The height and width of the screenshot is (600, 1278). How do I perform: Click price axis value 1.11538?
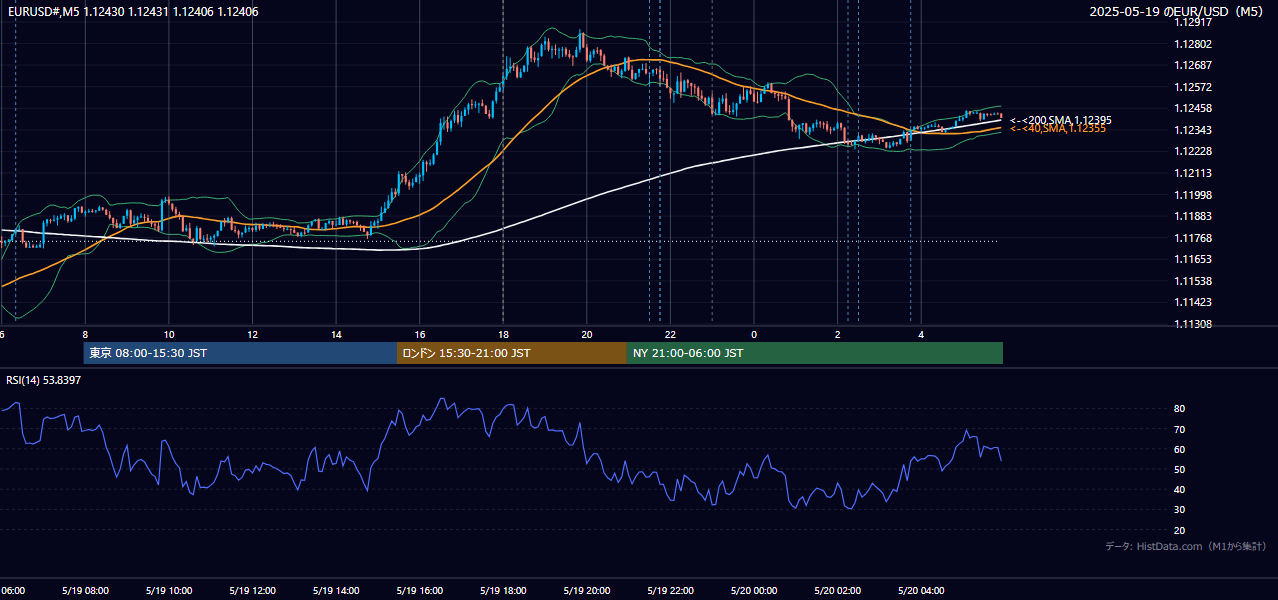click(1193, 281)
